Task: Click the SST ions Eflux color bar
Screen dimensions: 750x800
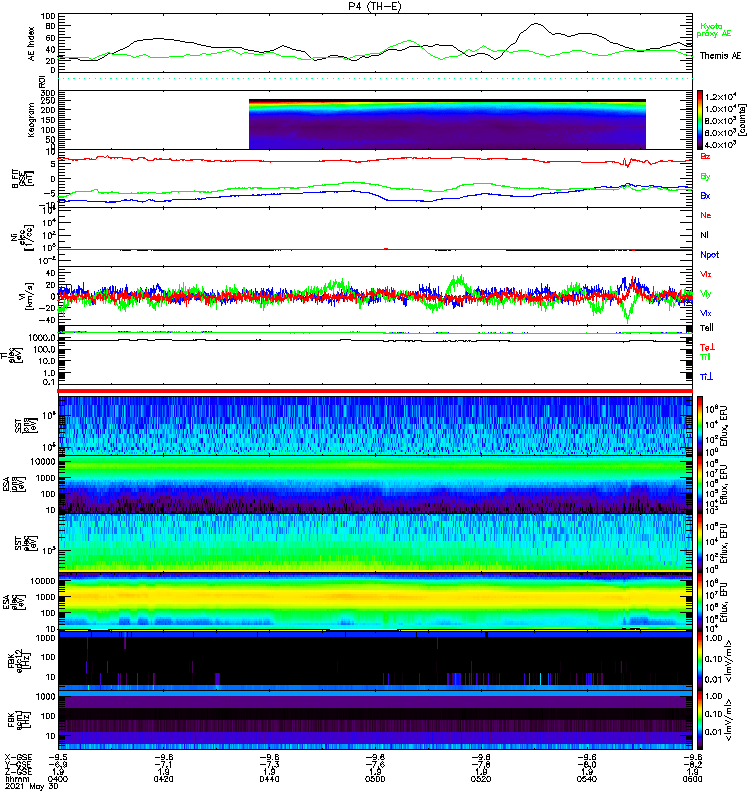Action: coord(701,426)
